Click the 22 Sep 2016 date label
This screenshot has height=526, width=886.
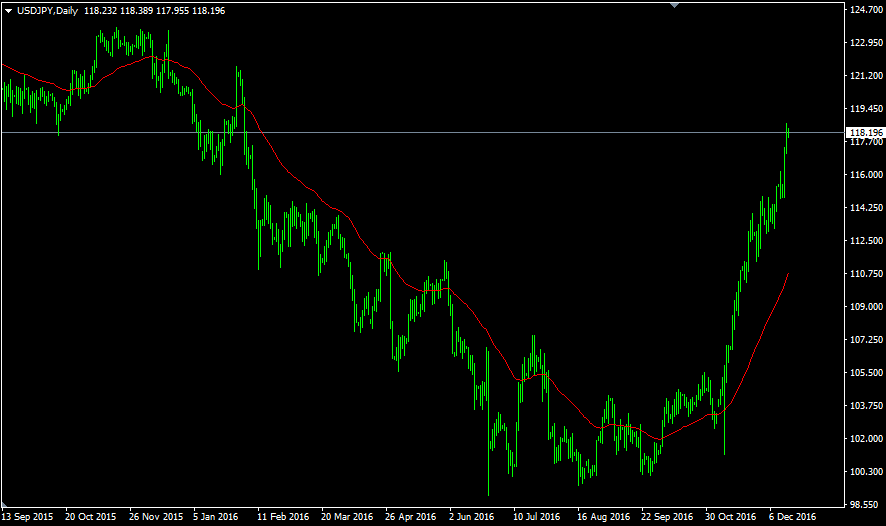click(667, 516)
